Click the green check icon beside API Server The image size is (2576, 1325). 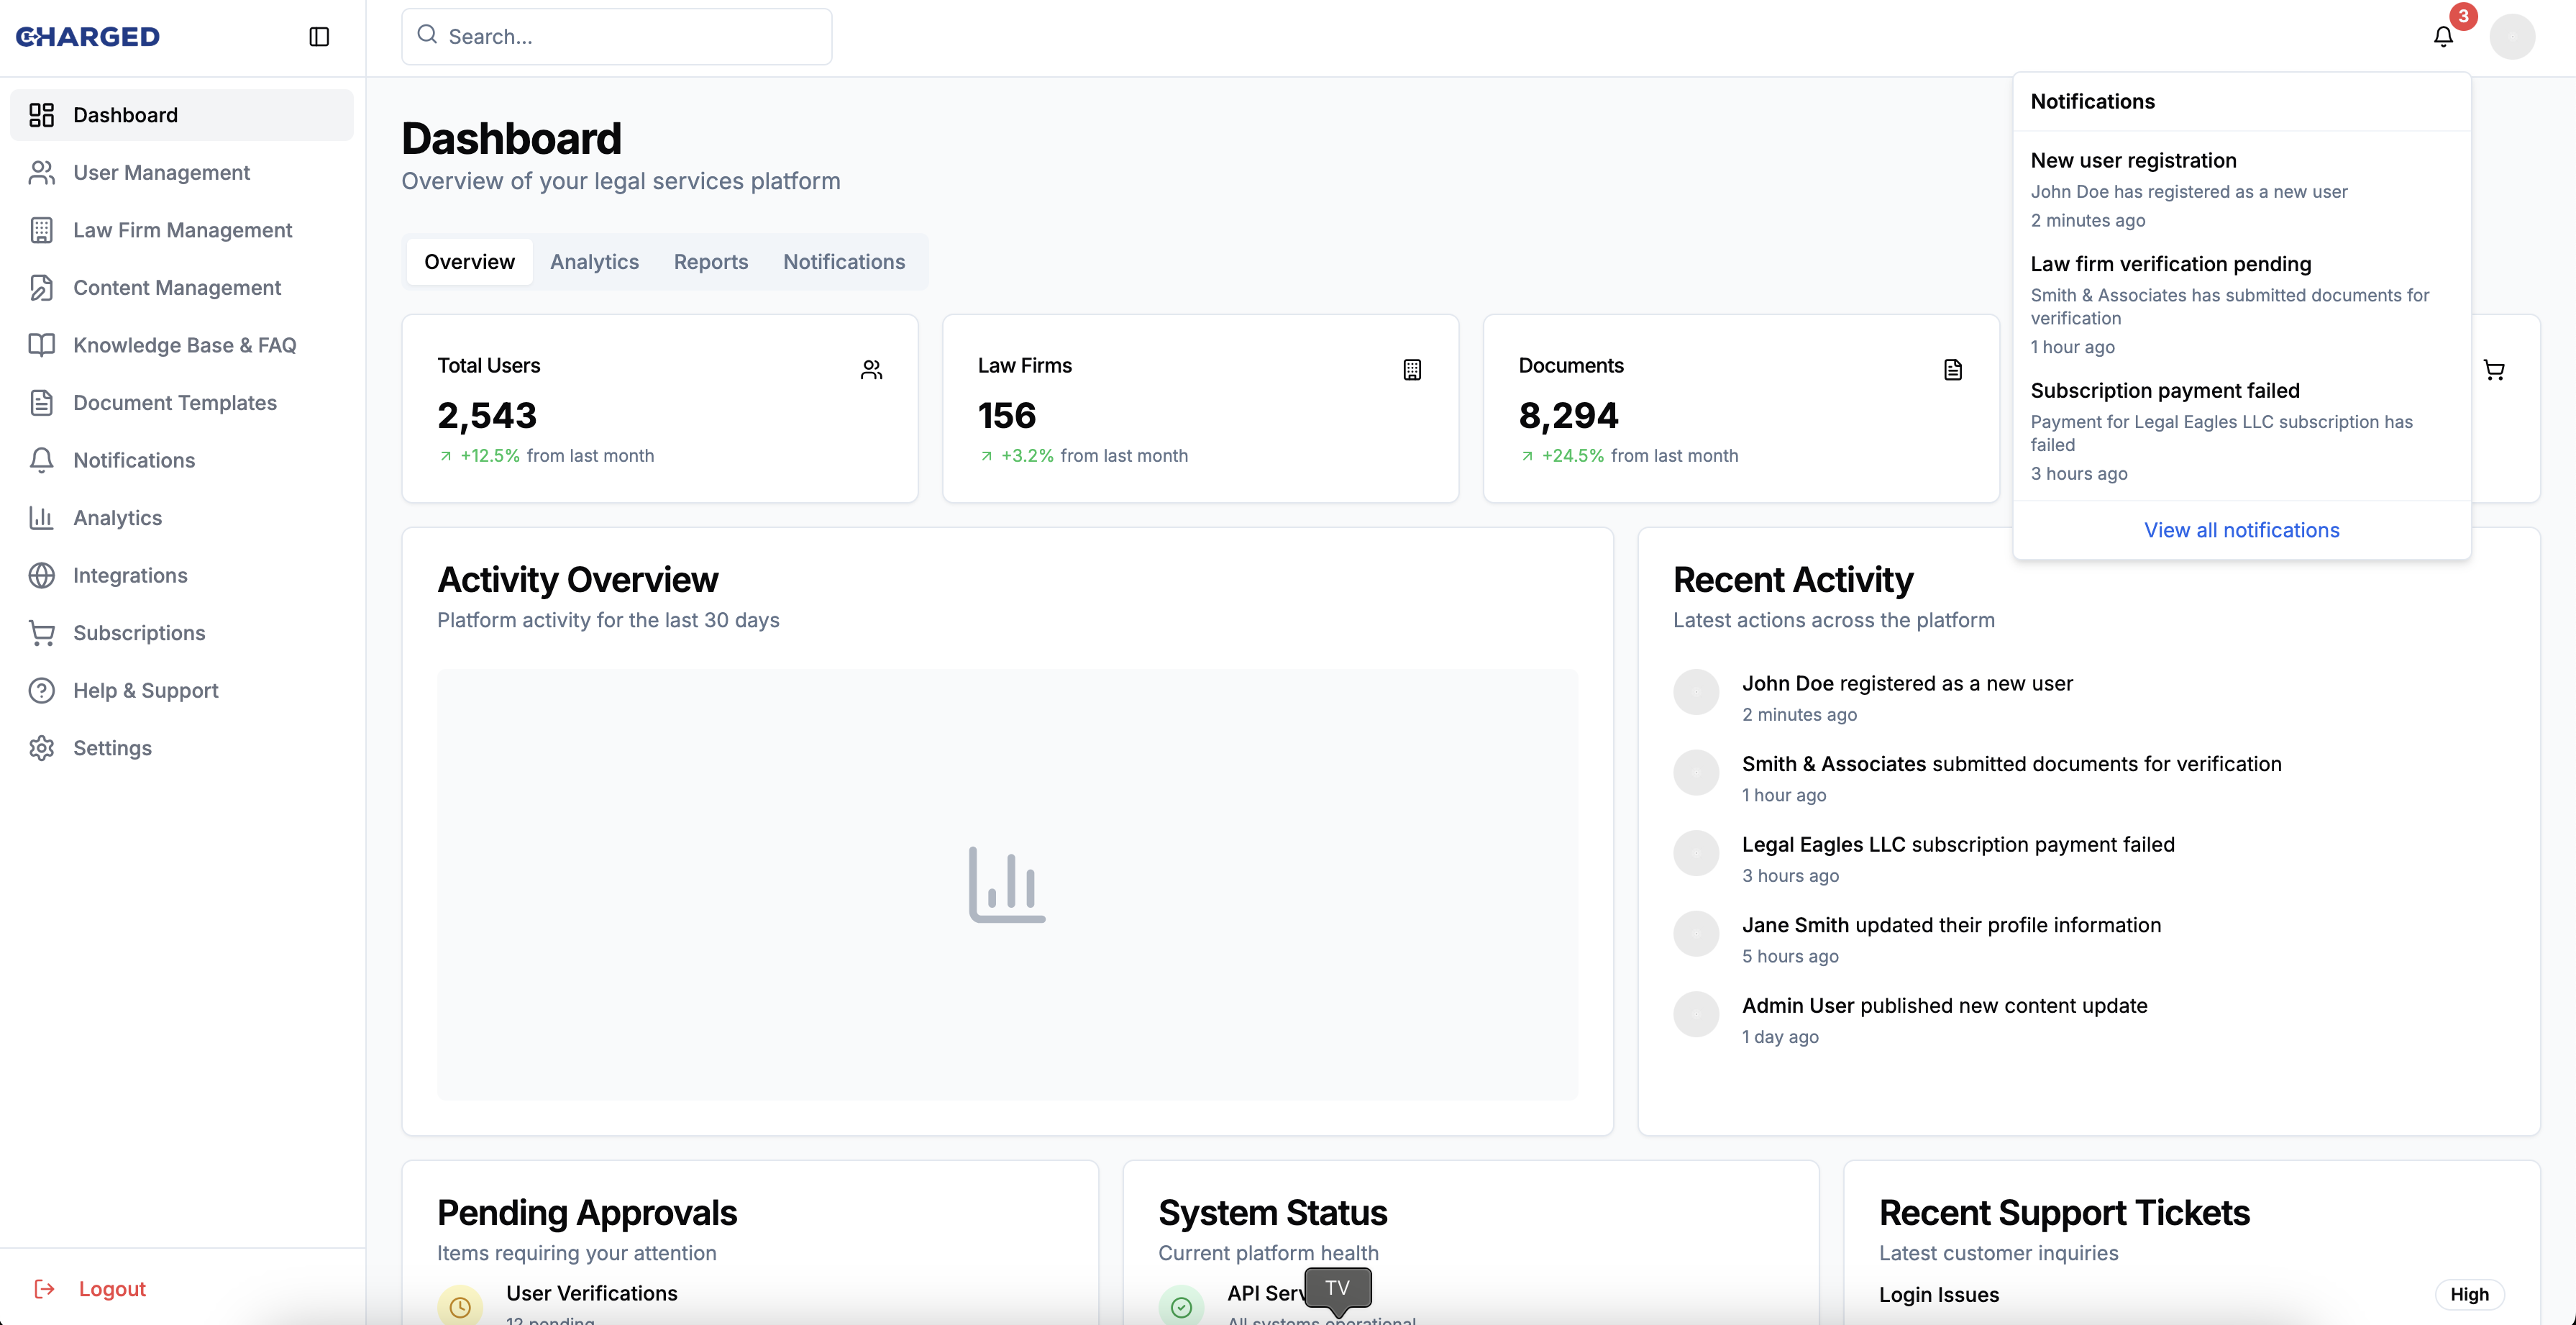pyautogui.click(x=1181, y=1307)
